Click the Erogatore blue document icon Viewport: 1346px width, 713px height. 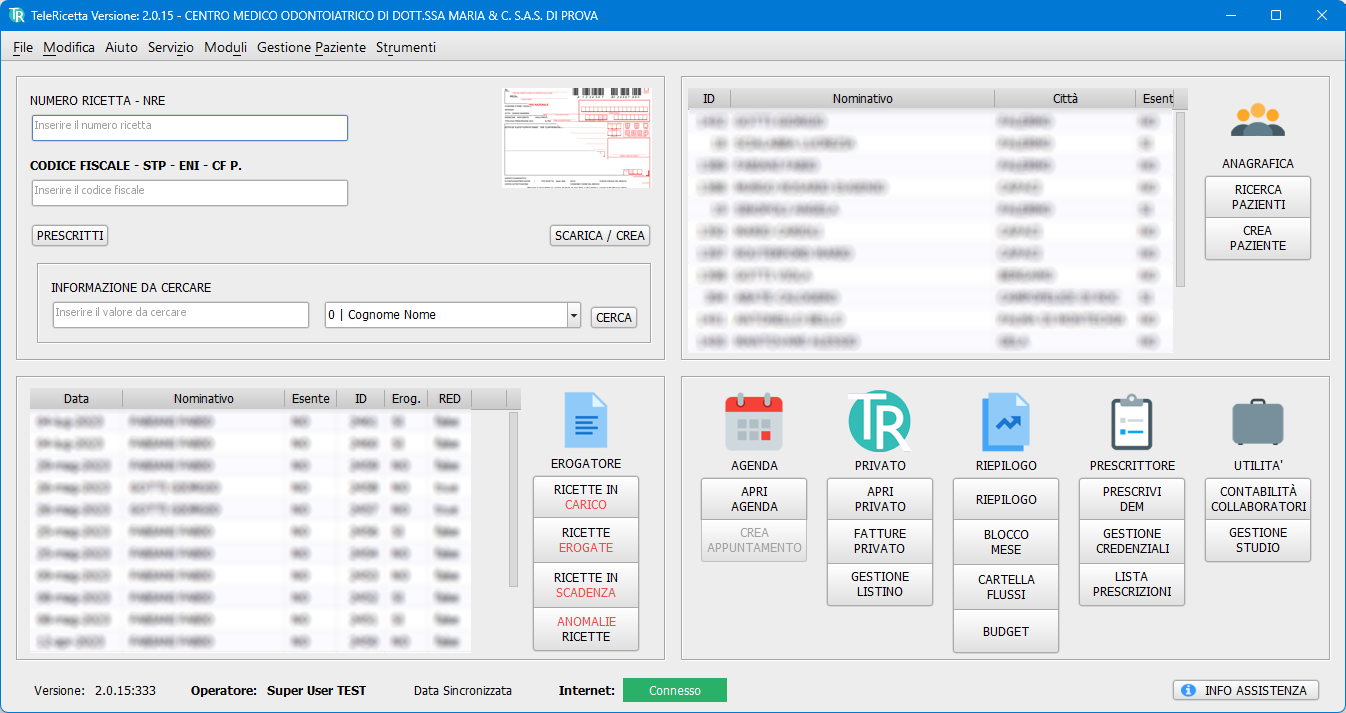[585, 420]
